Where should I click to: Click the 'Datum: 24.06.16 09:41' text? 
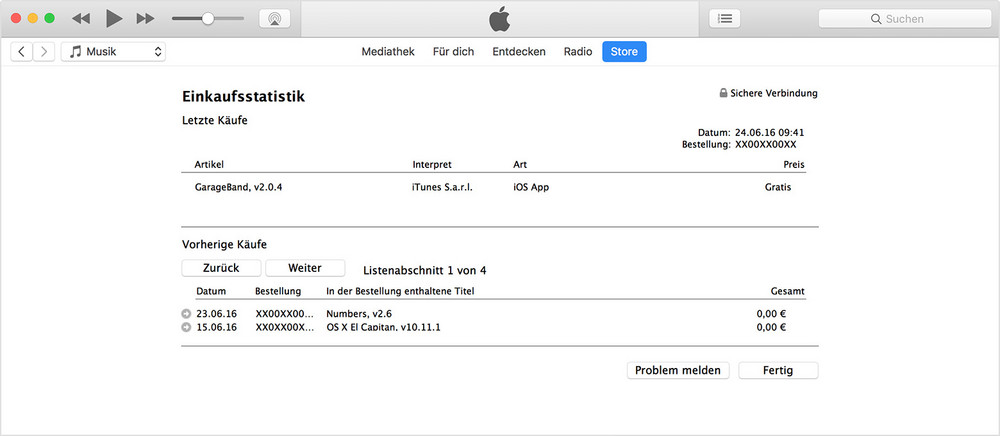coord(751,133)
